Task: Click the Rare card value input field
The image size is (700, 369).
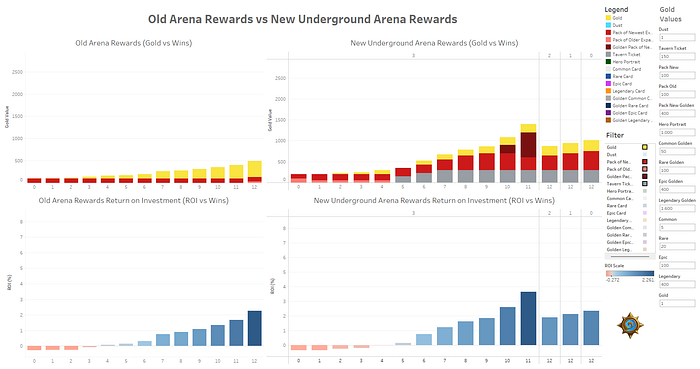Action: click(x=677, y=246)
